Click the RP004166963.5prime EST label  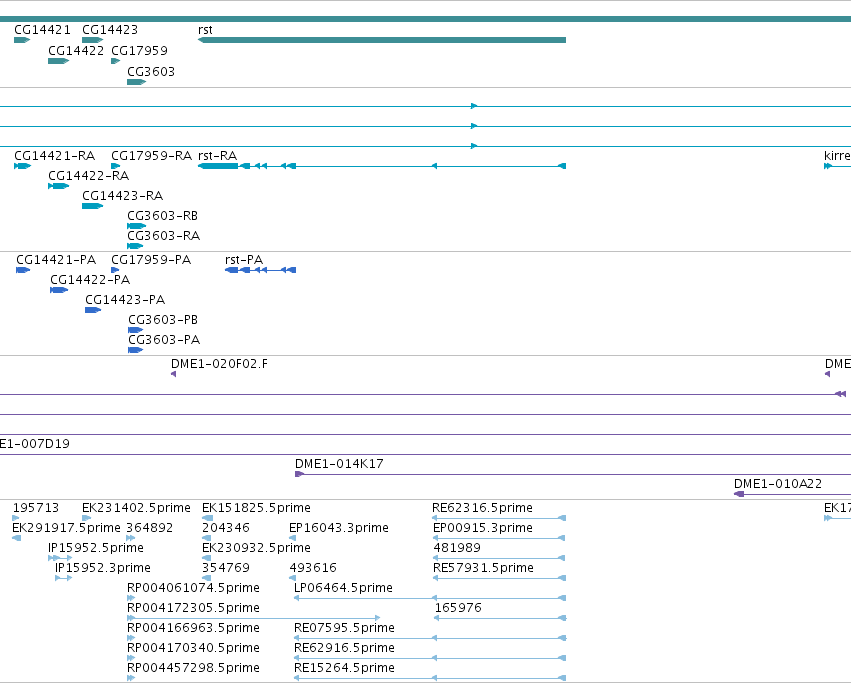tap(193, 629)
